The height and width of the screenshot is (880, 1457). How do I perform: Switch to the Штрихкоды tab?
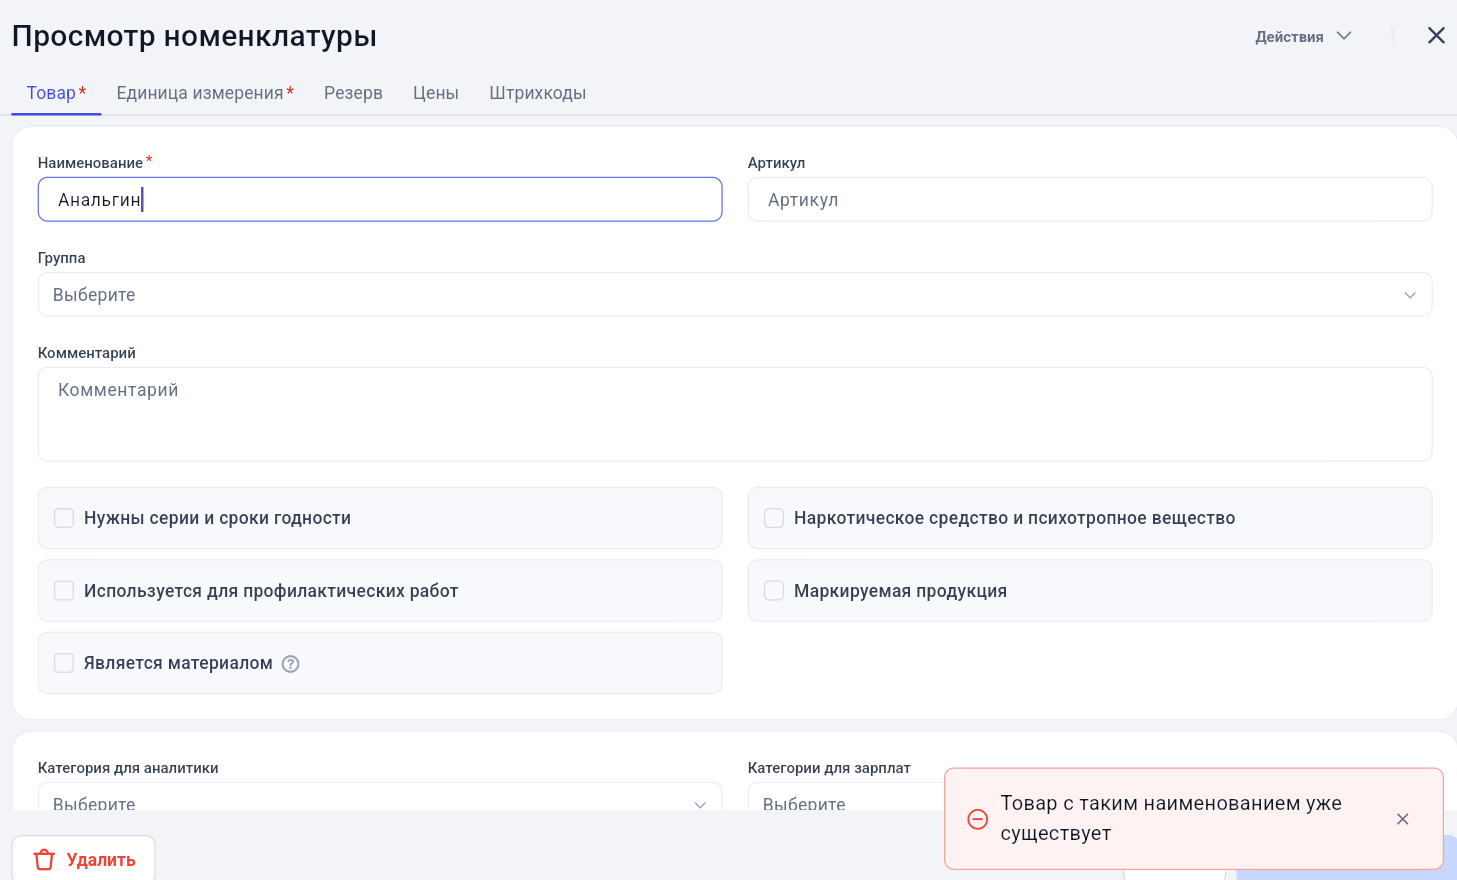[538, 93]
